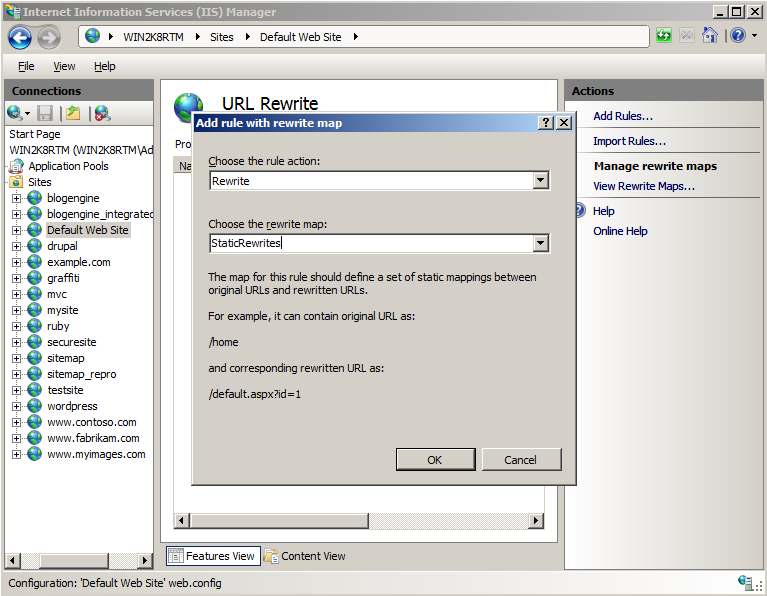Screen dimensions: 767x596
Task: Cancel the rewrite map rule dialog
Action: pyautogui.click(x=521, y=459)
